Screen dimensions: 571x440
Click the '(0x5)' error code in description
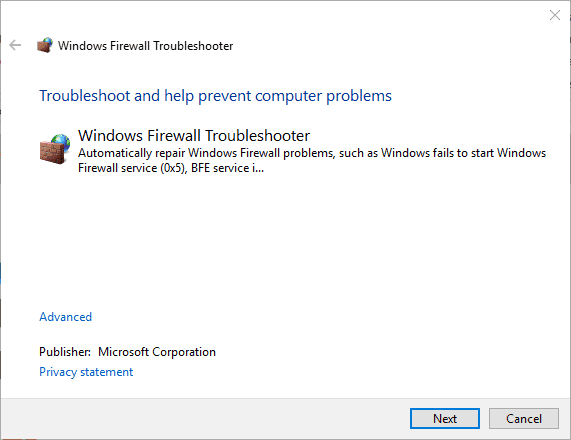(174, 168)
